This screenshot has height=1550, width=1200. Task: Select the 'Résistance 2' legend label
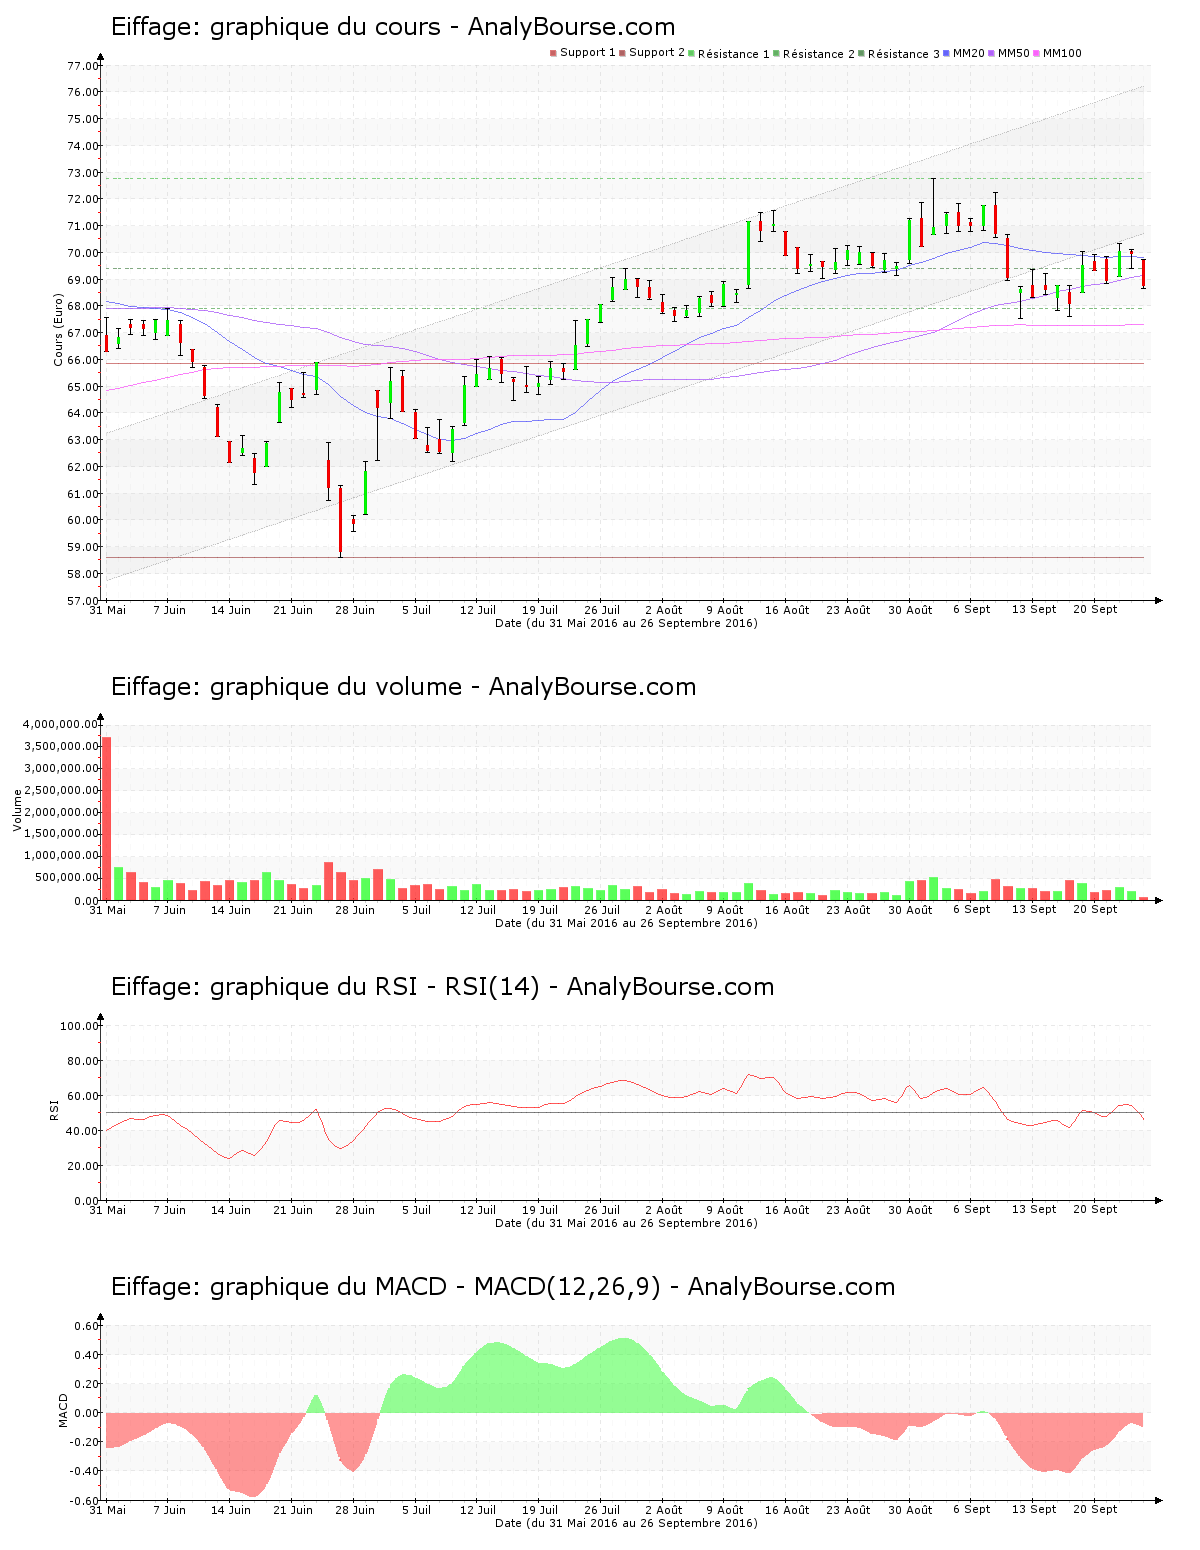pyautogui.click(x=818, y=54)
